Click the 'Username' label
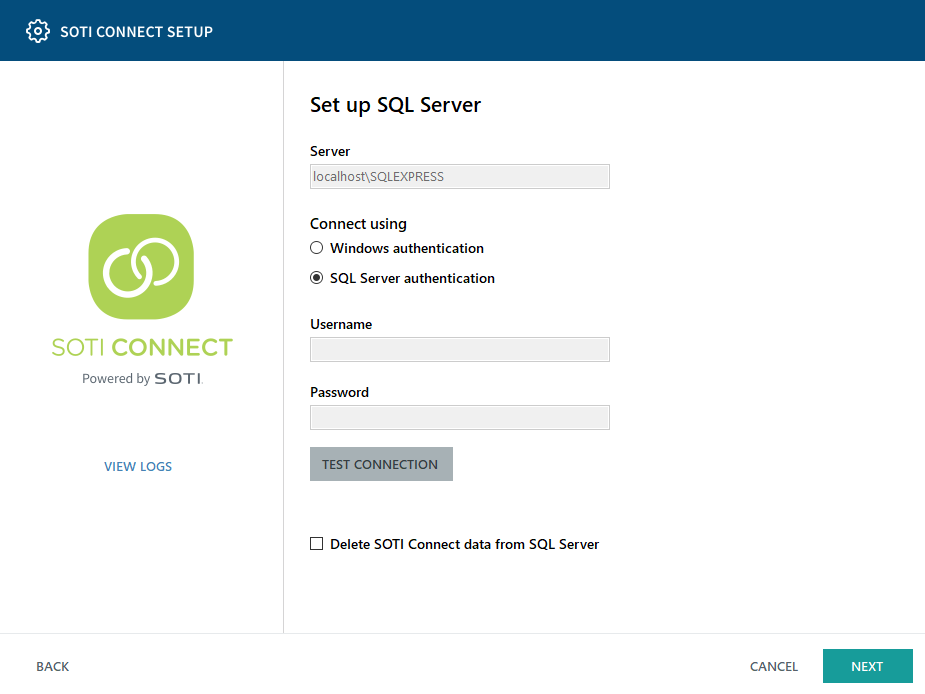The width and height of the screenshot is (925, 694). pyautogui.click(x=341, y=324)
